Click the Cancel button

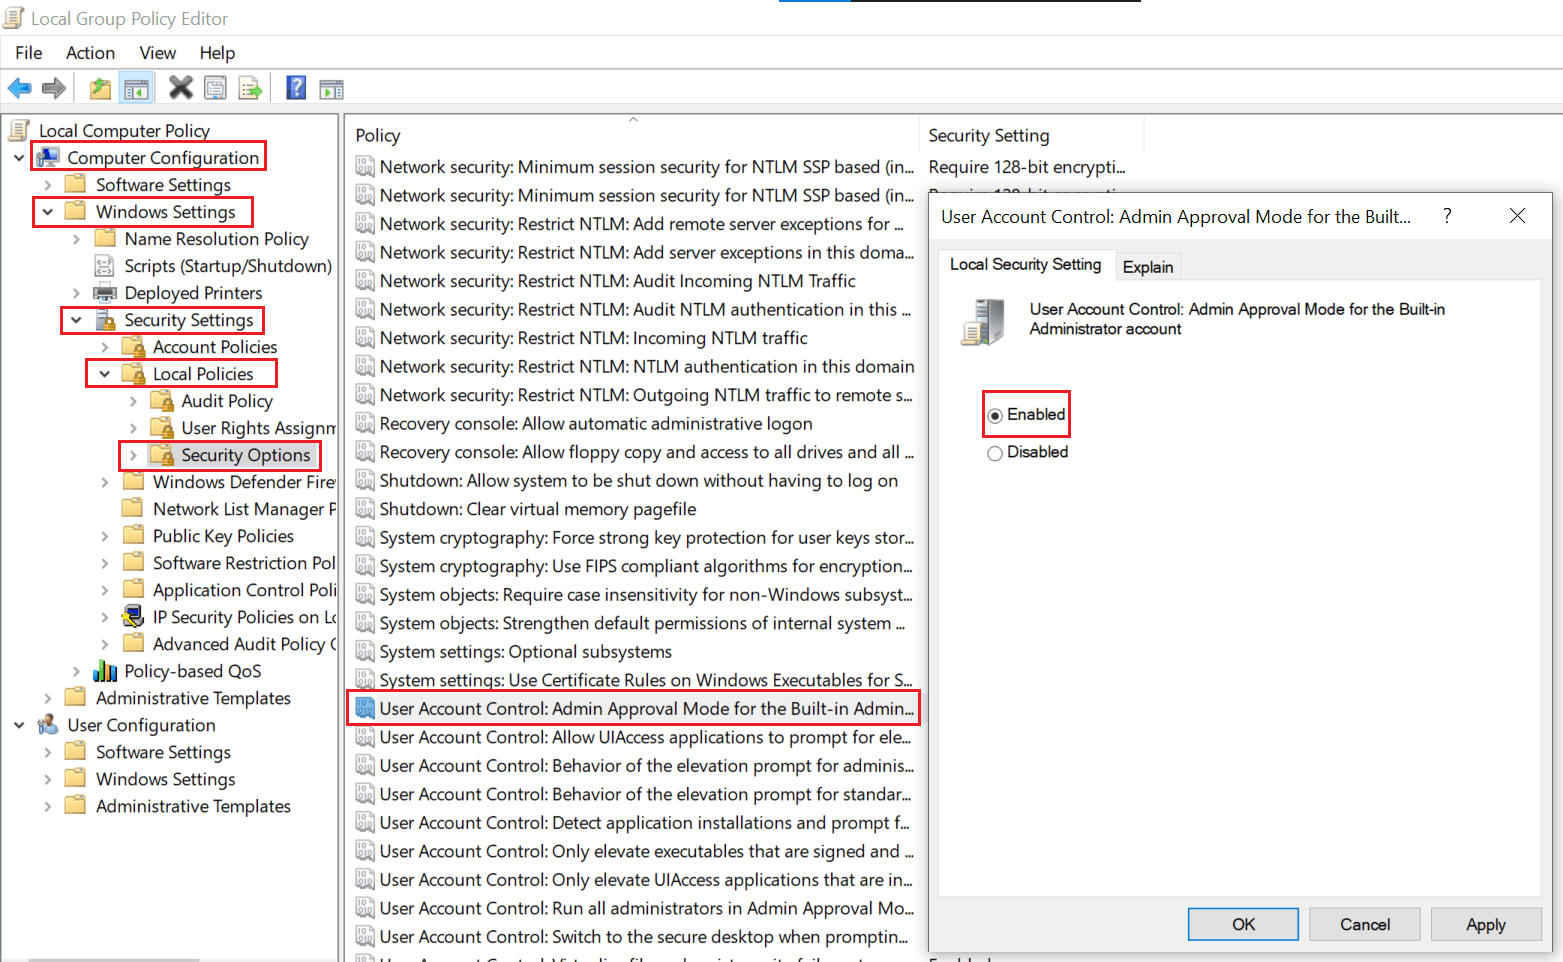[x=1364, y=924]
